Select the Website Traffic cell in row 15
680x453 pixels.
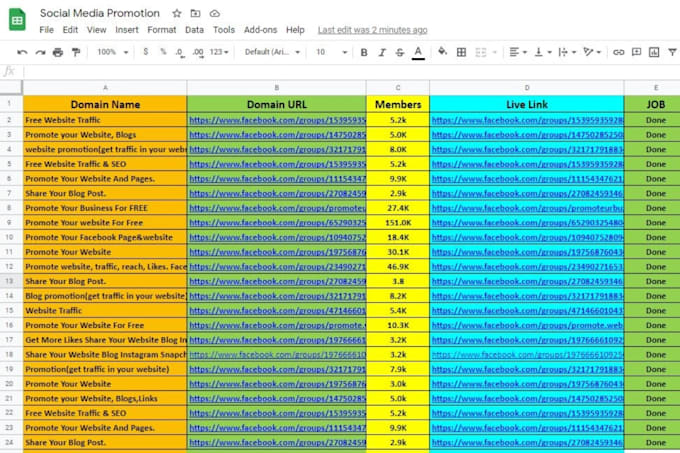pos(105,310)
